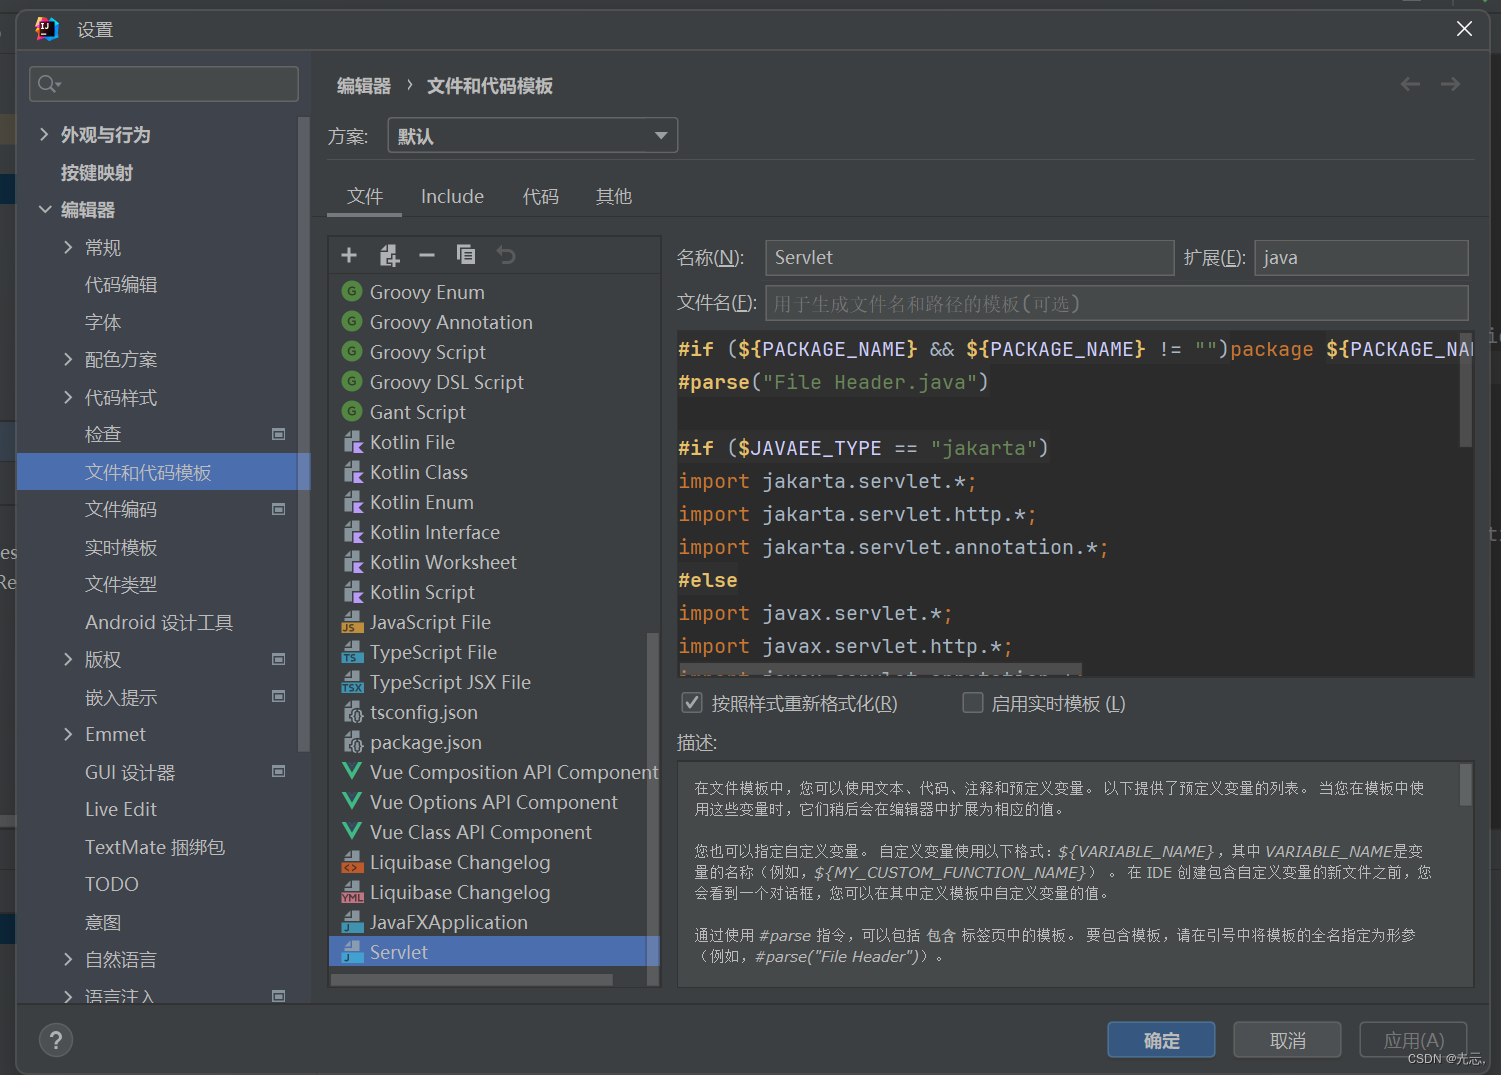Open the Live Edit settings page
The height and width of the screenshot is (1075, 1501).
click(x=121, y=809)
